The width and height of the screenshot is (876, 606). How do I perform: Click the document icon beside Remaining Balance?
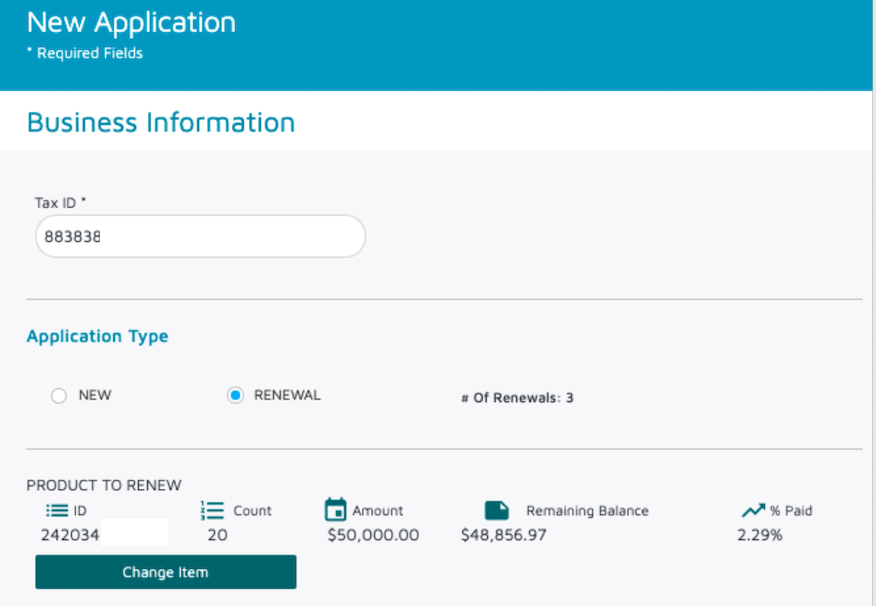click(x=497, y=510)
